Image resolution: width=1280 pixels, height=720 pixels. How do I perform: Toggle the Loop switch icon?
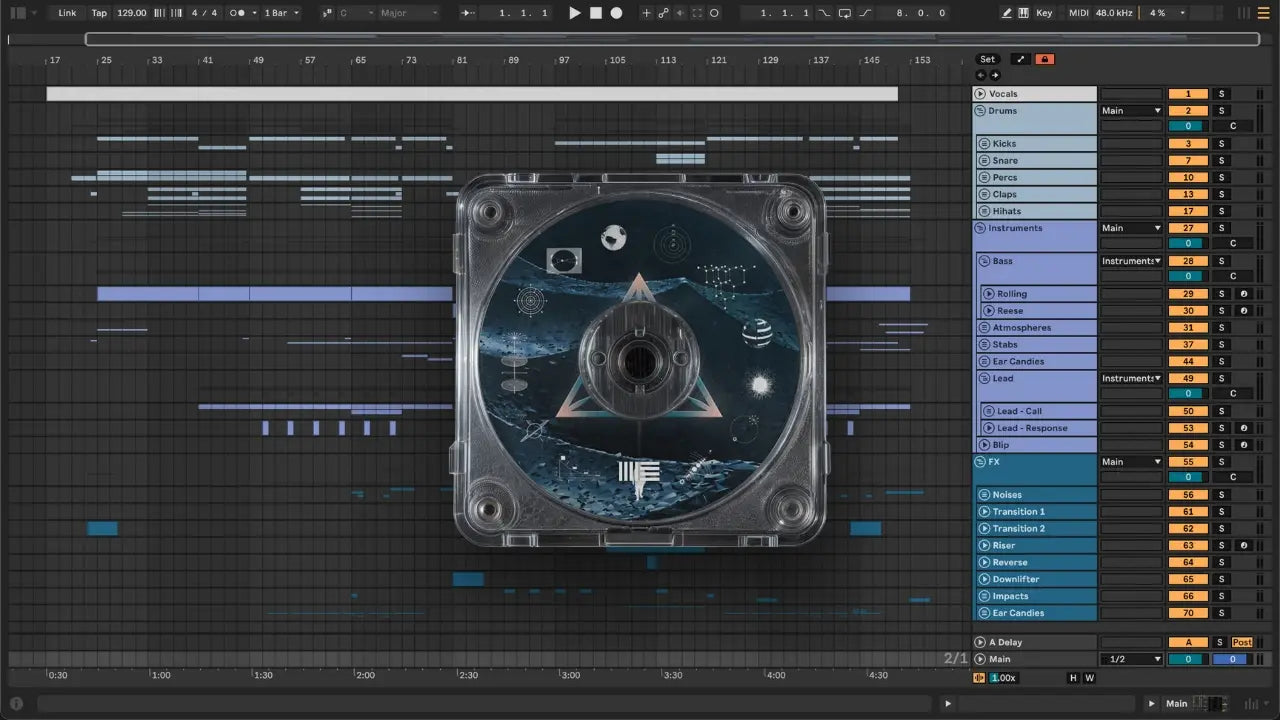845,13
